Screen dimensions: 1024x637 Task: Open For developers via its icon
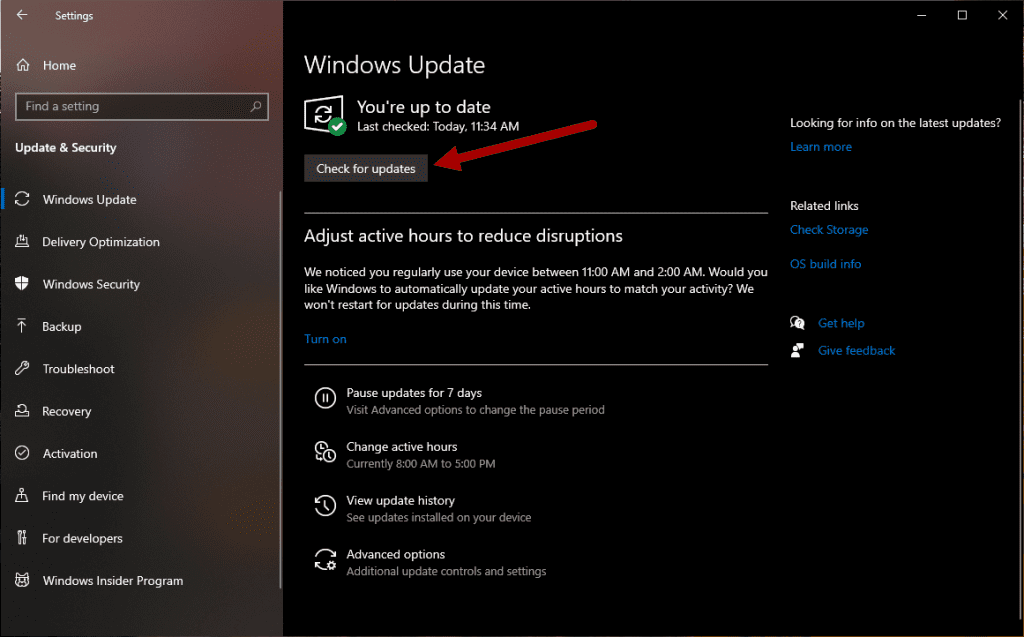point(22,538)
